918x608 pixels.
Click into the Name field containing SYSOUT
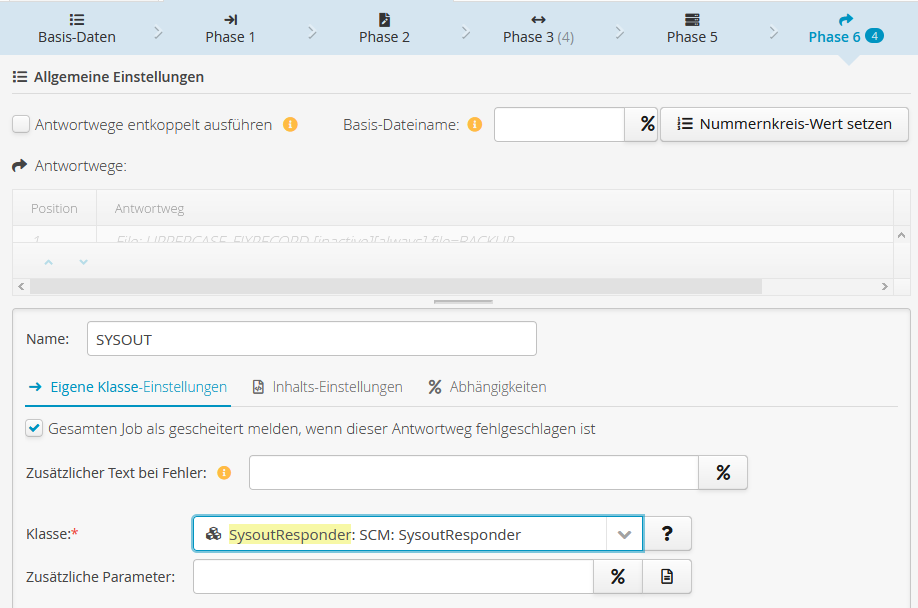click(311, 339)
